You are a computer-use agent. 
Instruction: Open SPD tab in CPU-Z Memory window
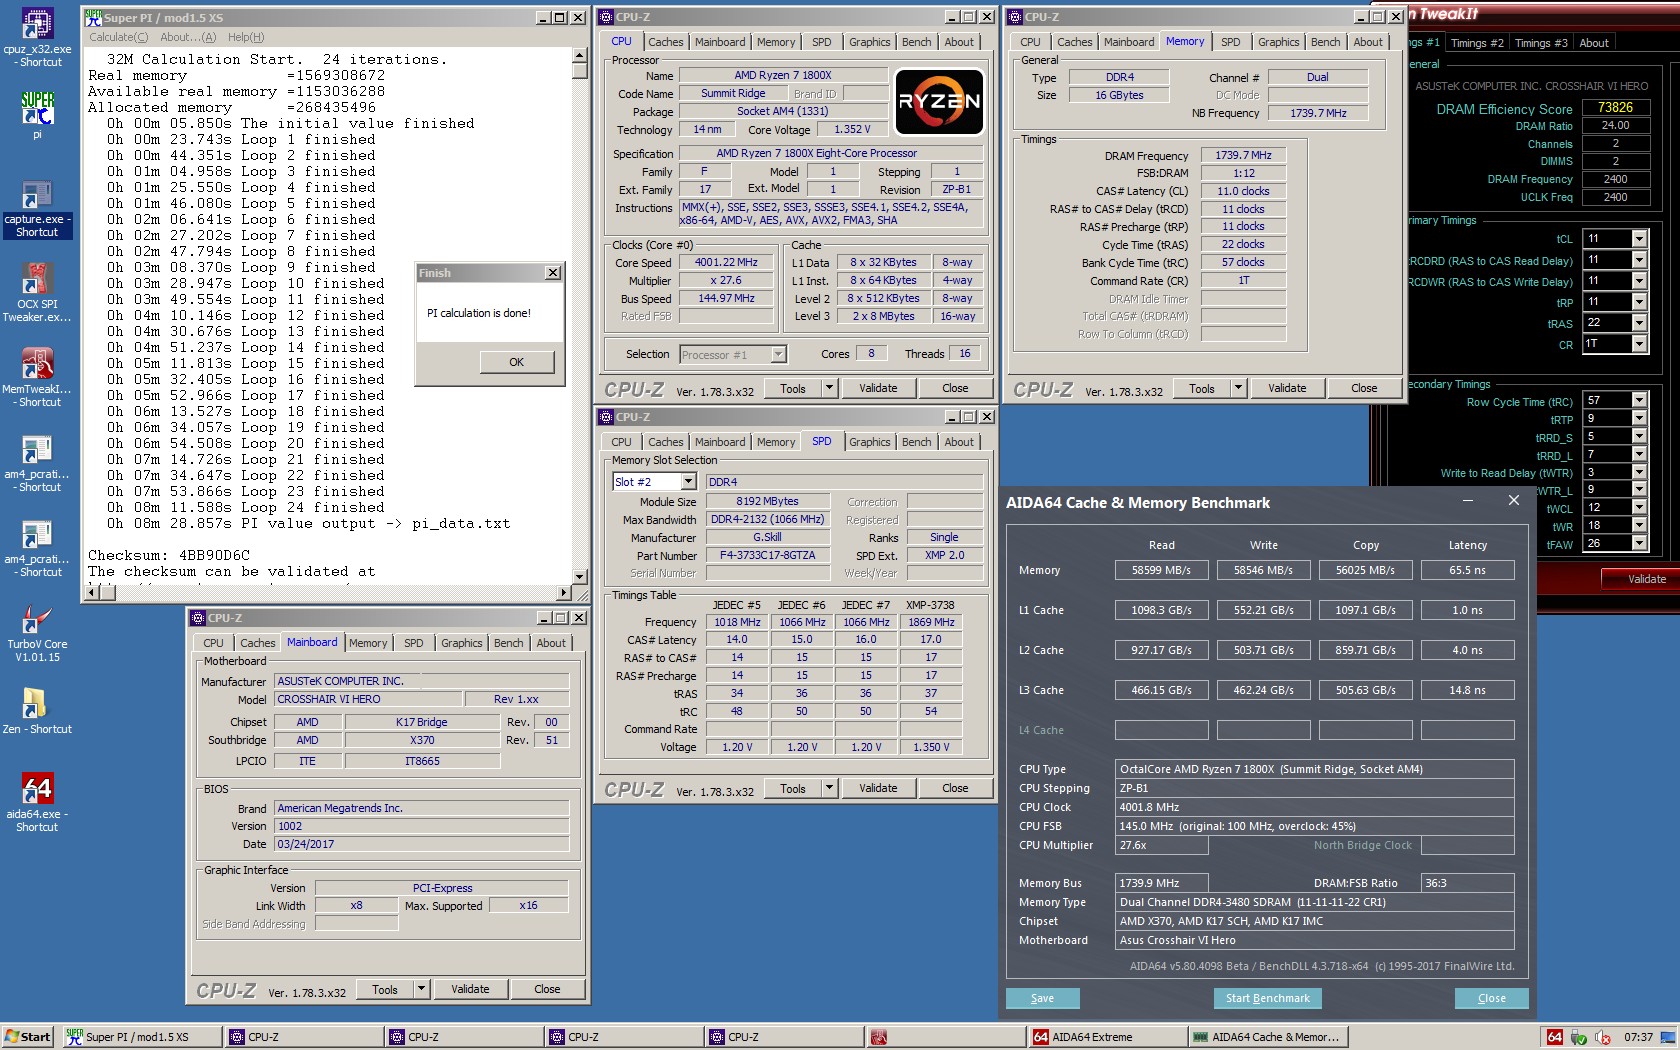pos(1230,42)
